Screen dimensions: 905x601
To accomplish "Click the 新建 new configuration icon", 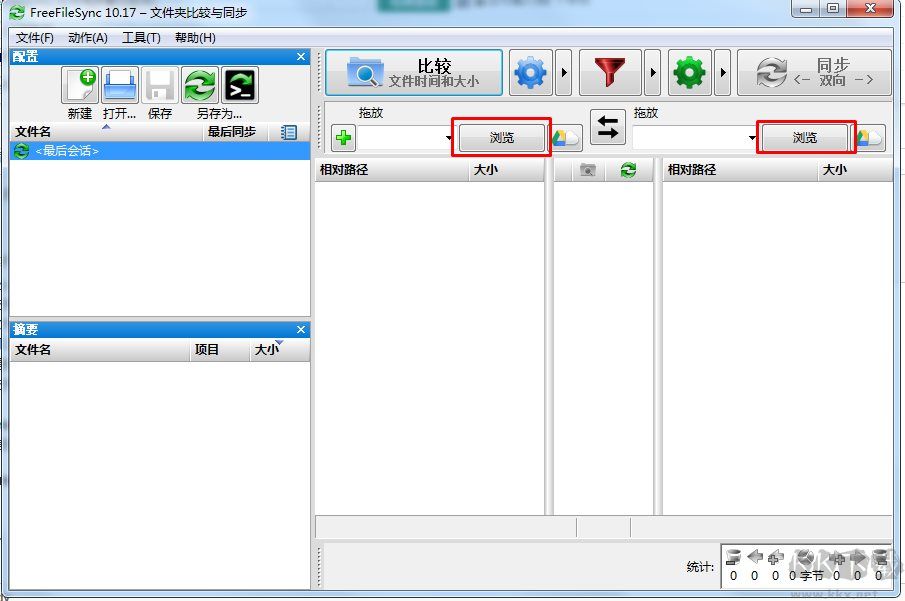I will (80, 85).
